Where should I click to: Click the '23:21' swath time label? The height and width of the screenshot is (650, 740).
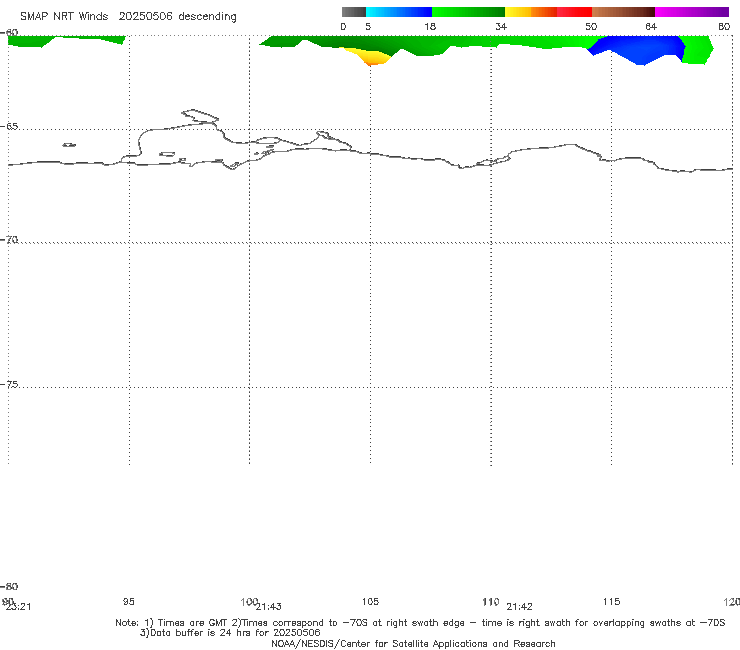18,607
